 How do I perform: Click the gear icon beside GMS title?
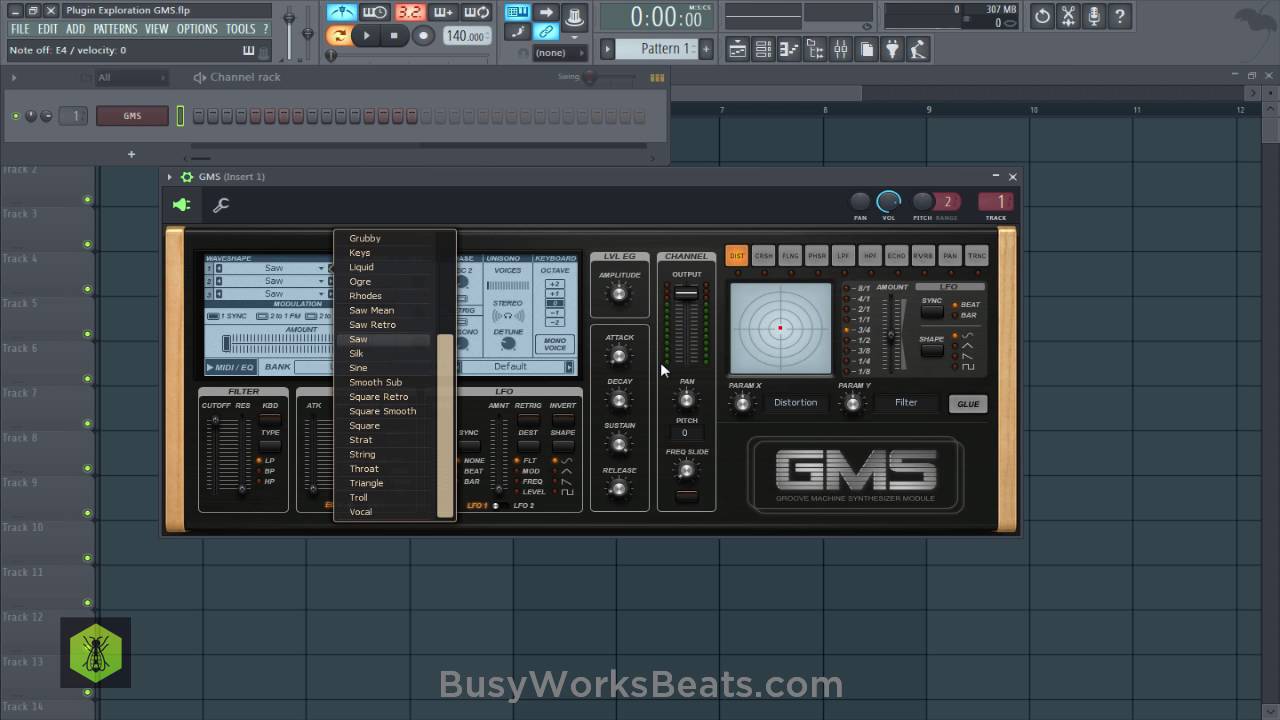pos(186,177)
